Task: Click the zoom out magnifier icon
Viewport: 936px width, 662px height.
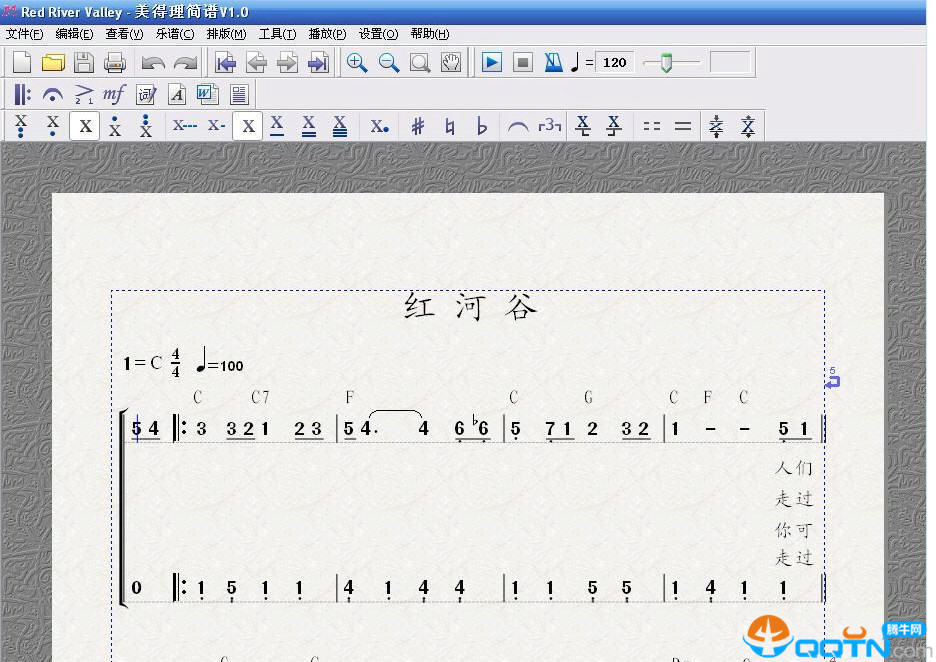Action: point(389,62)
